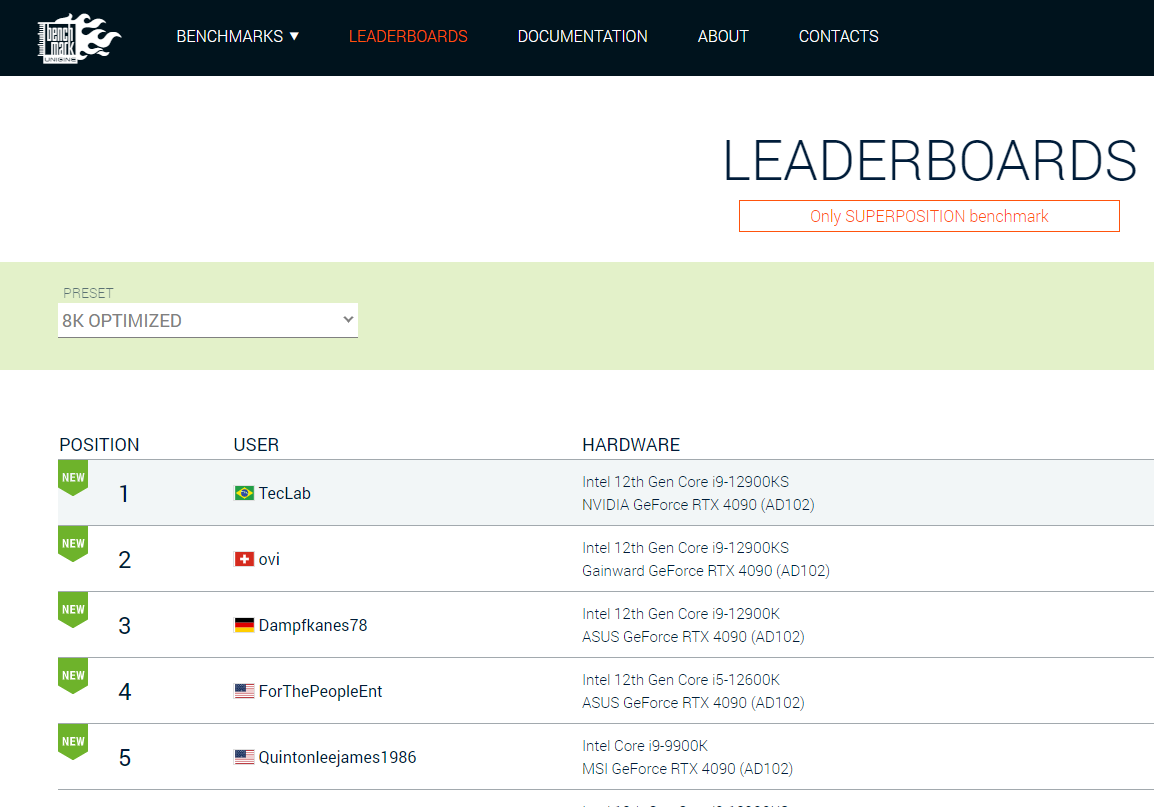
Task: Click the US flag next to ForThePeopleEnt
Action: pos(244,691)
